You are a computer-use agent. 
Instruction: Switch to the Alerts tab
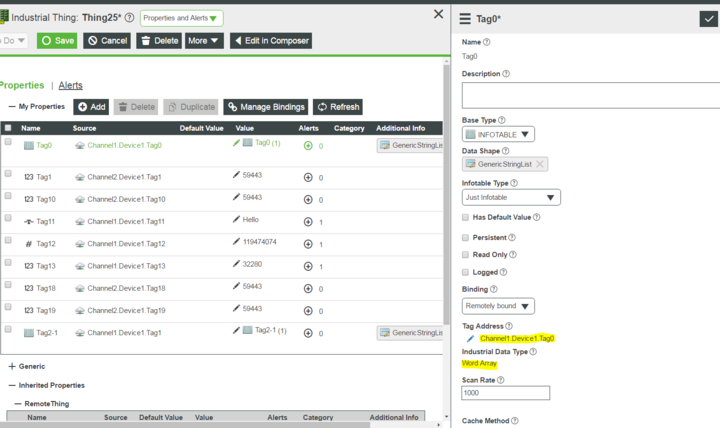pos(70,85)
